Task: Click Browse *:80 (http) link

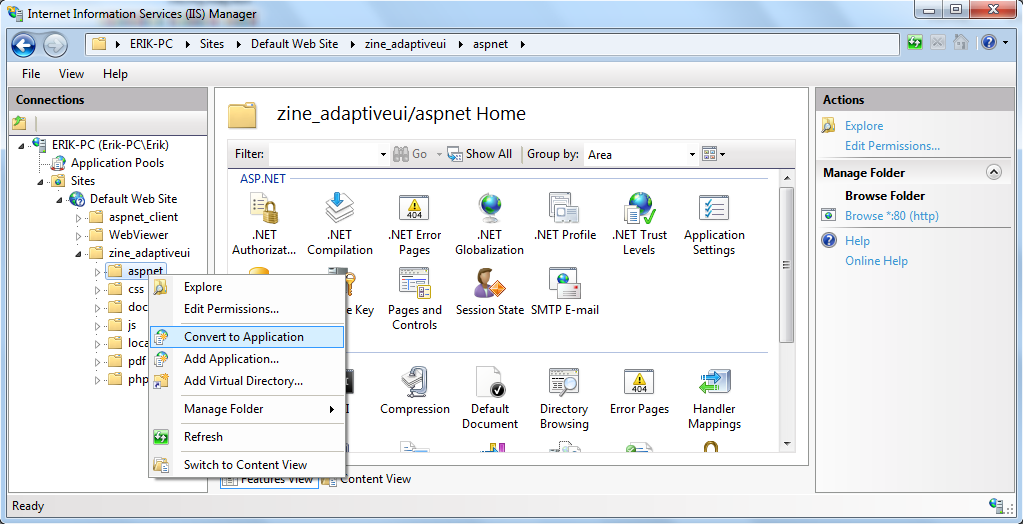Action: (891, 216)
